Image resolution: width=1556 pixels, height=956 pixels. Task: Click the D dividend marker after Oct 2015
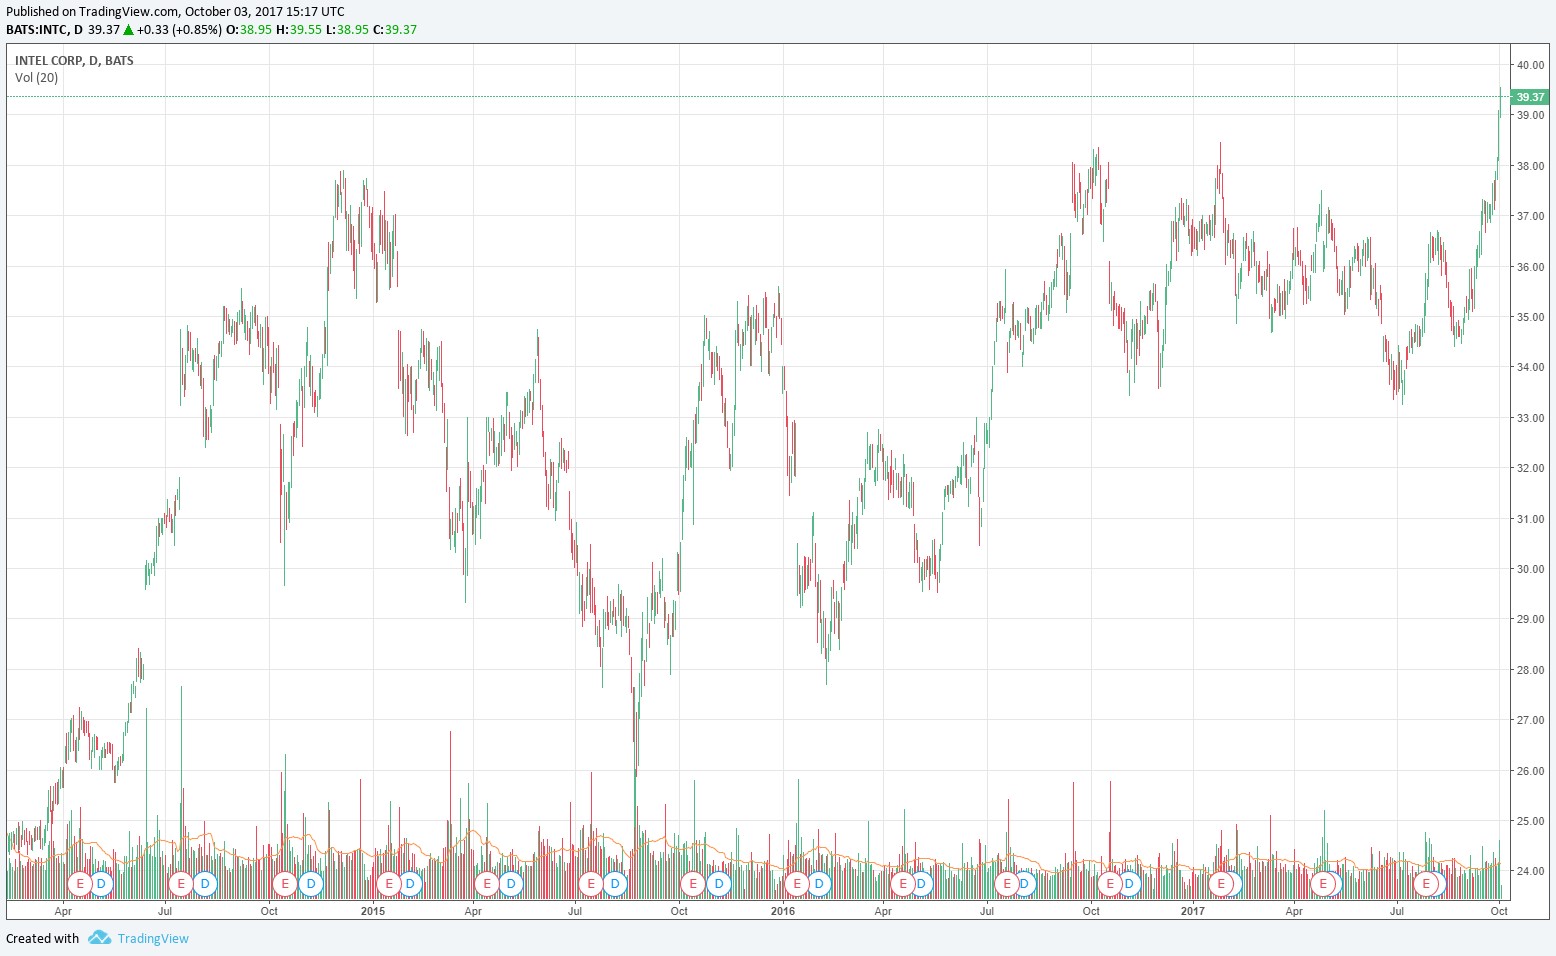coord(718,884)
